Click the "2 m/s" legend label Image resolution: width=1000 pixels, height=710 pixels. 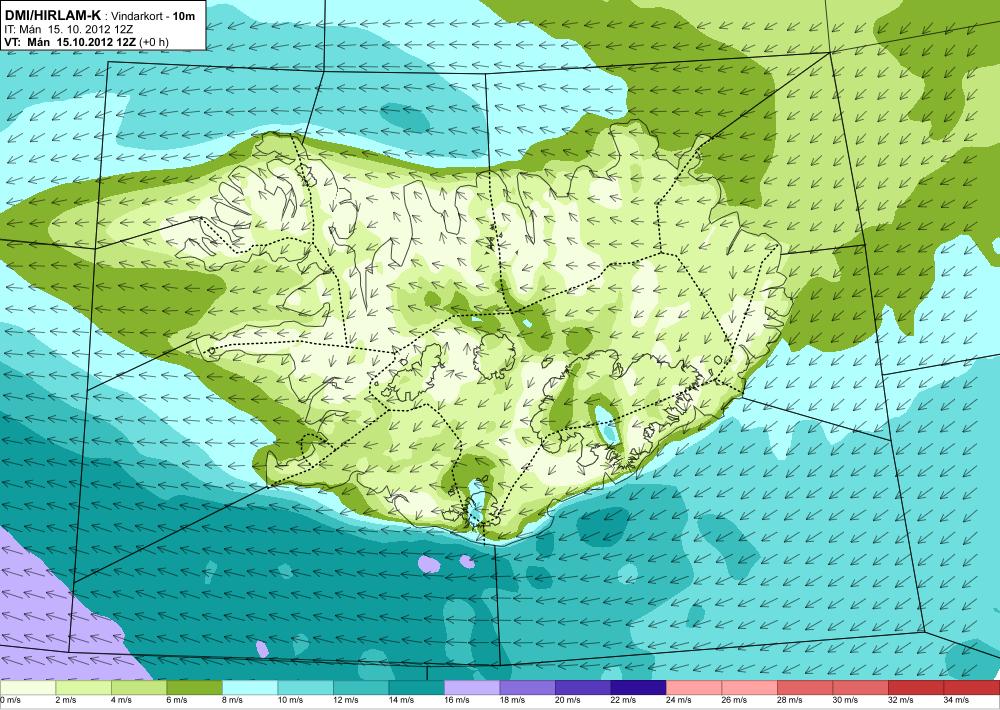pyautogui.click(x=66, y=700)
